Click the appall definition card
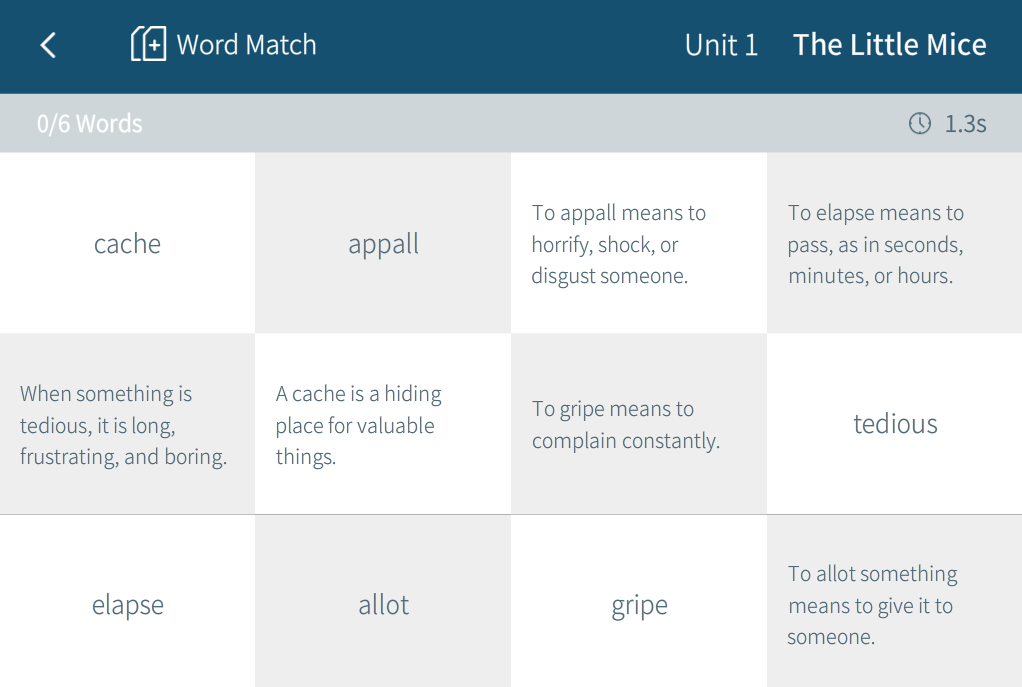This screenshot has width=1022, height=687. (639, 244)
